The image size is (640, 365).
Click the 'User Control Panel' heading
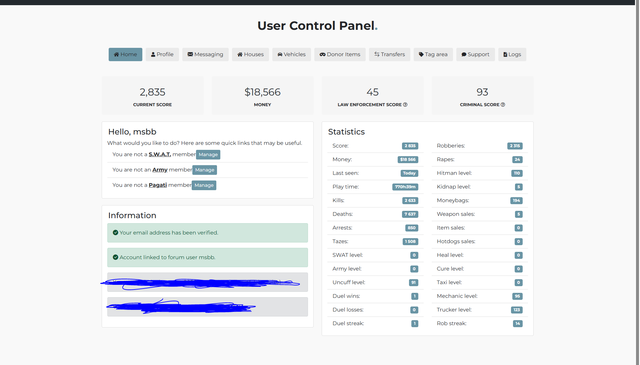317,26
